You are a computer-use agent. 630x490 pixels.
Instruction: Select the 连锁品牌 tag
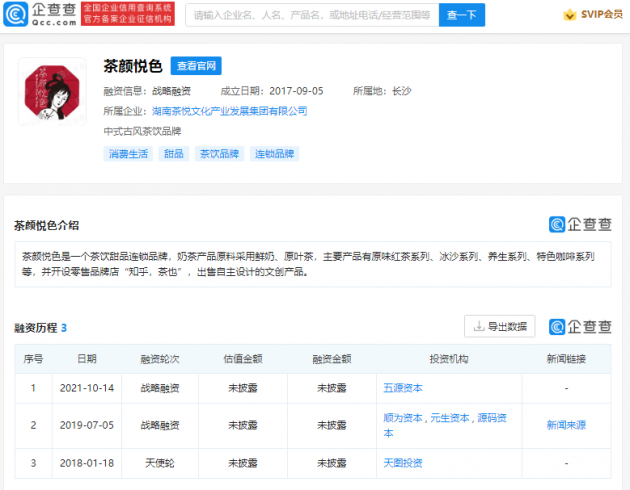[274, 154]
